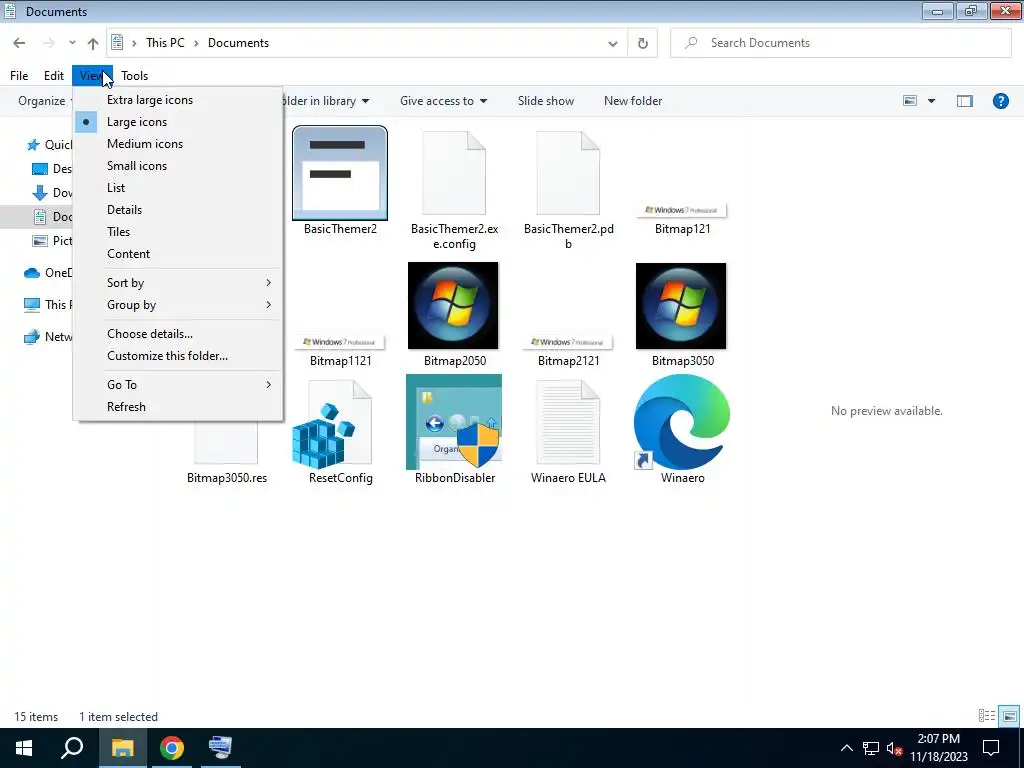Open Pictures in navigation pane
This screenshot has width=1024, height=768.
(x=52, y=241)
